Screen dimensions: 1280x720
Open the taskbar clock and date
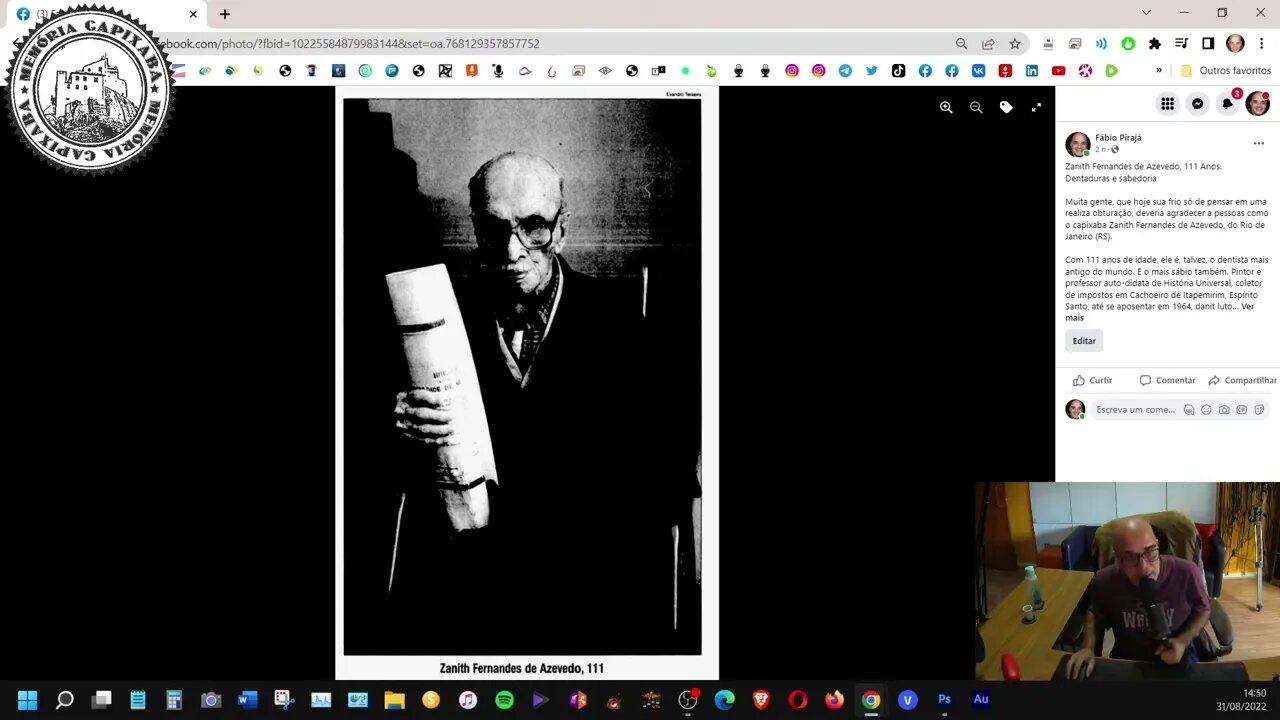pos(1241,700)
